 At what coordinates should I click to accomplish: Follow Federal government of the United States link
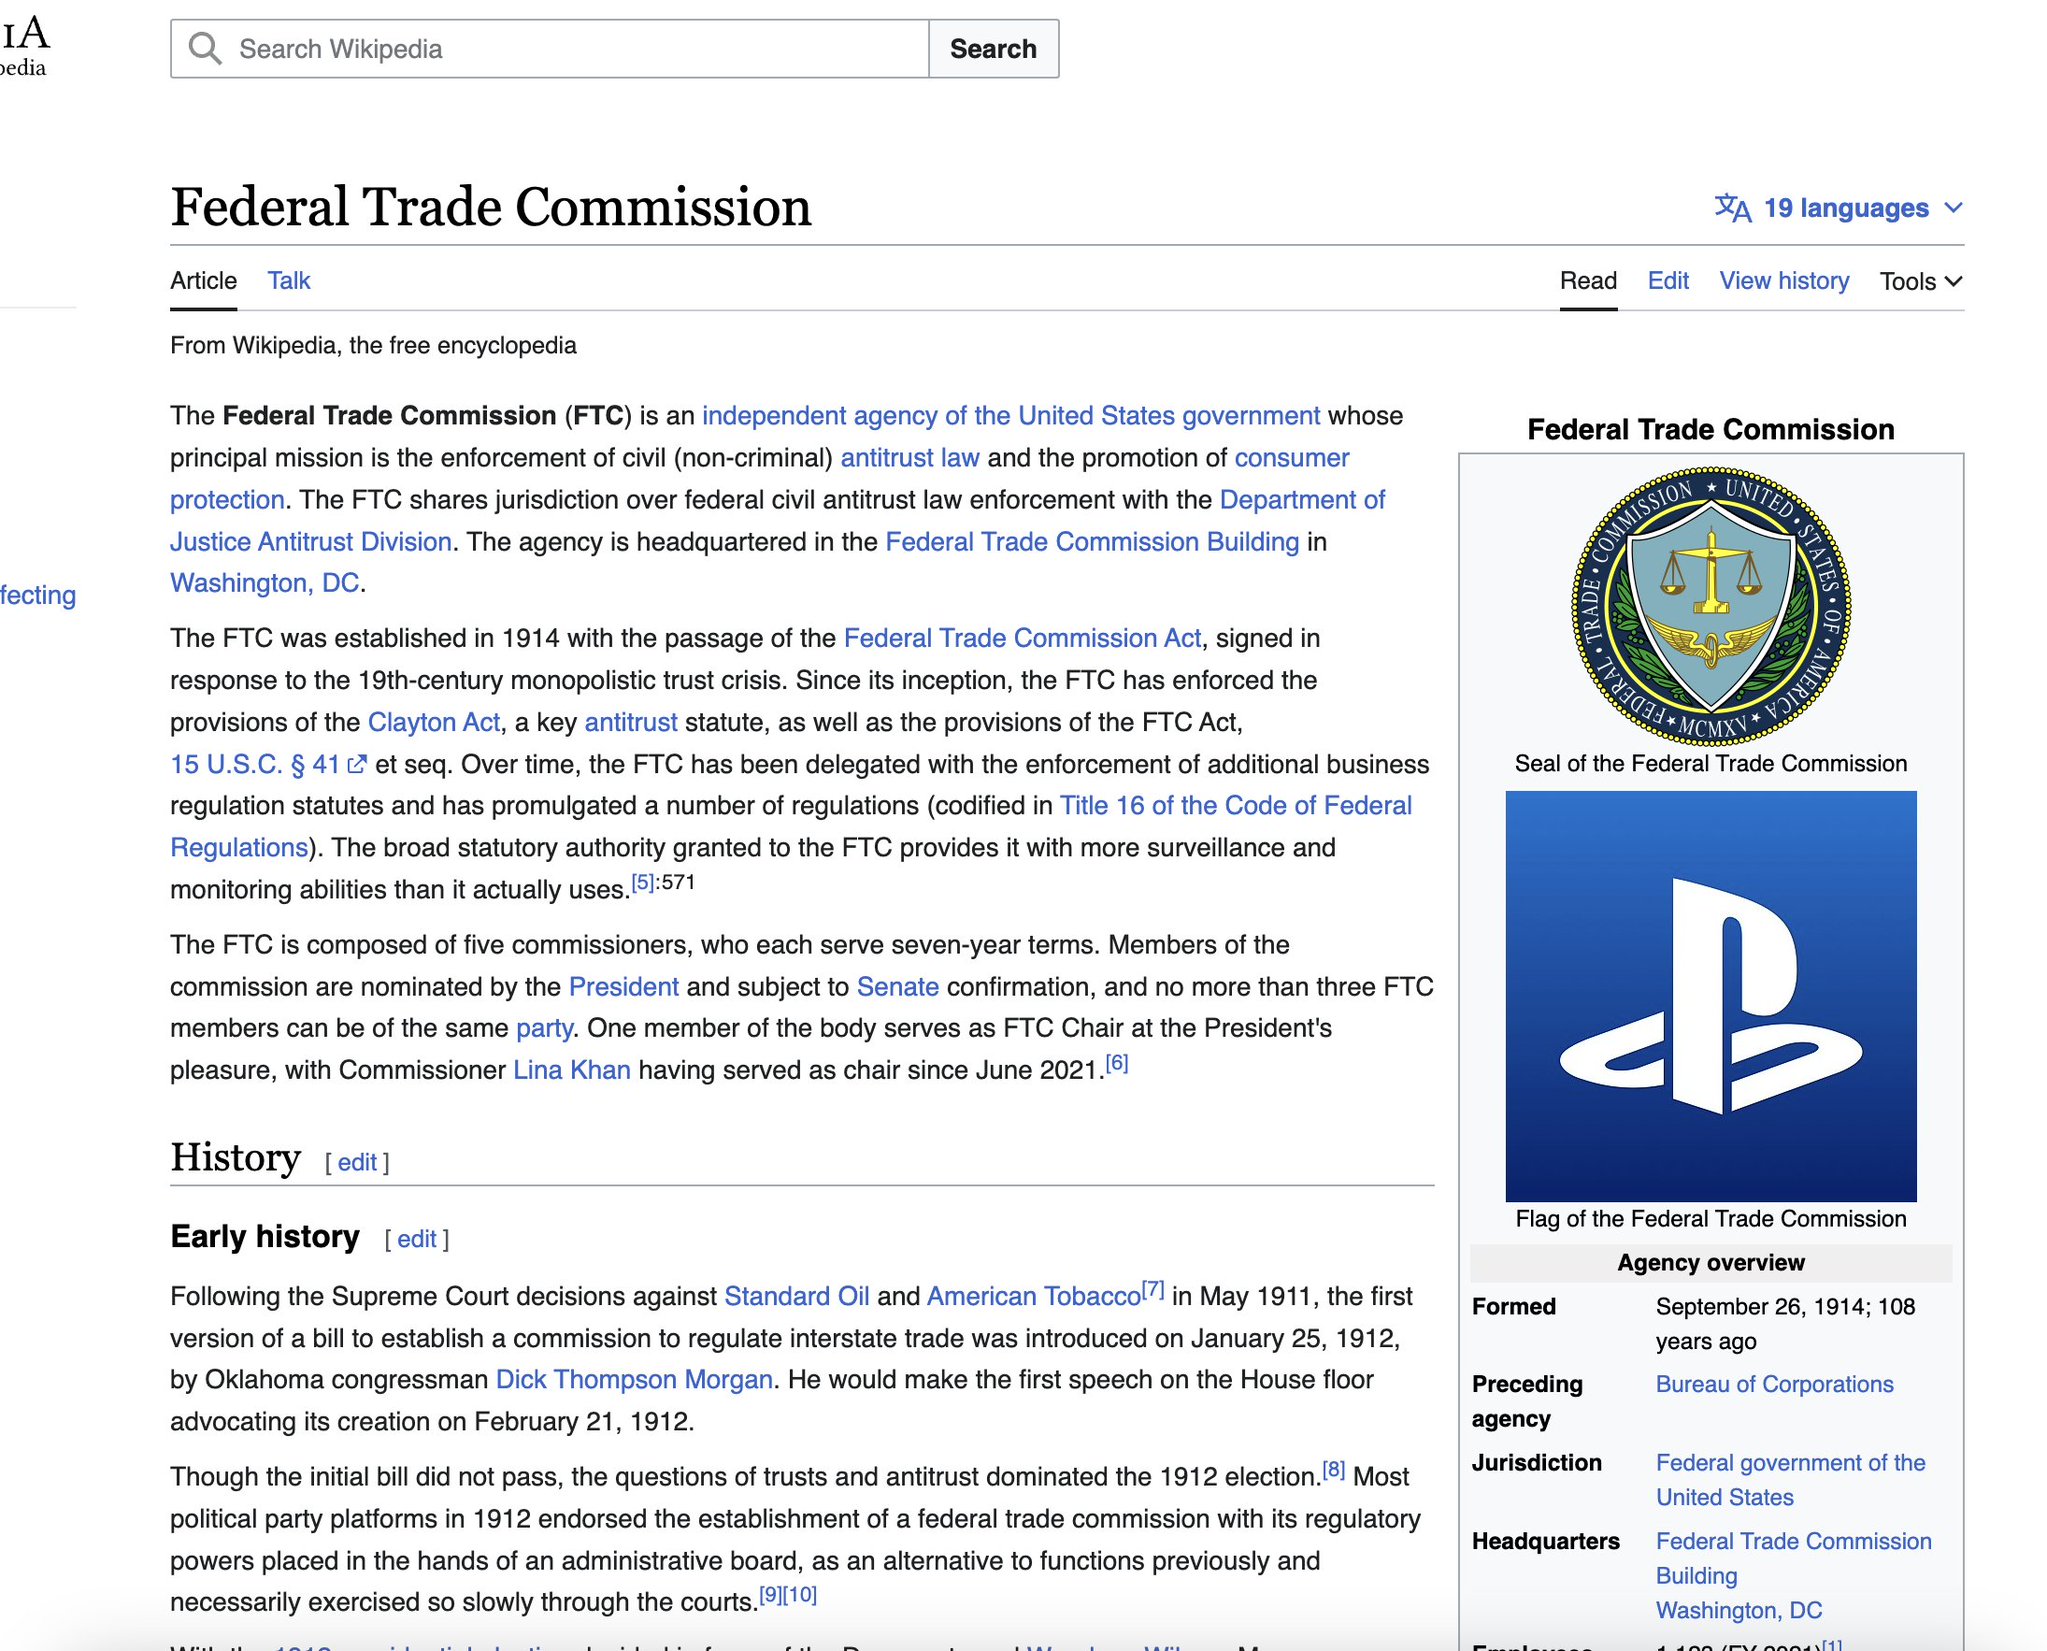pos(1790,1480)
